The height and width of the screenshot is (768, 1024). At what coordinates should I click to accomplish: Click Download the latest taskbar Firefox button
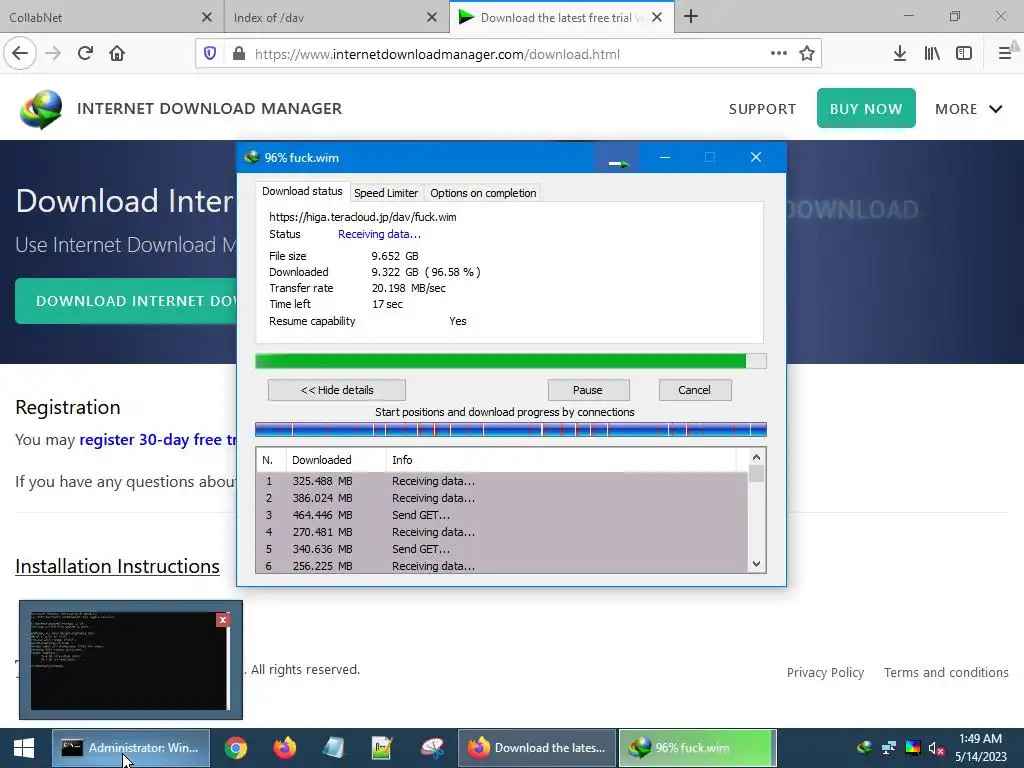point(537,748)
